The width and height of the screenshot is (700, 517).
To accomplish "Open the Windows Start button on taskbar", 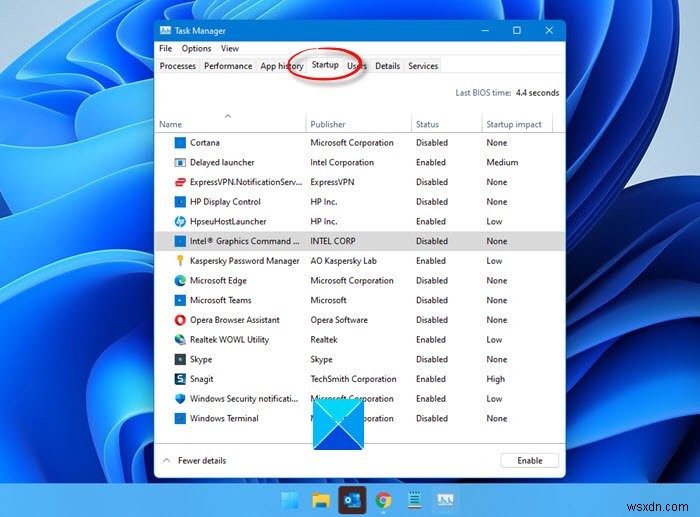I will 290,500.
